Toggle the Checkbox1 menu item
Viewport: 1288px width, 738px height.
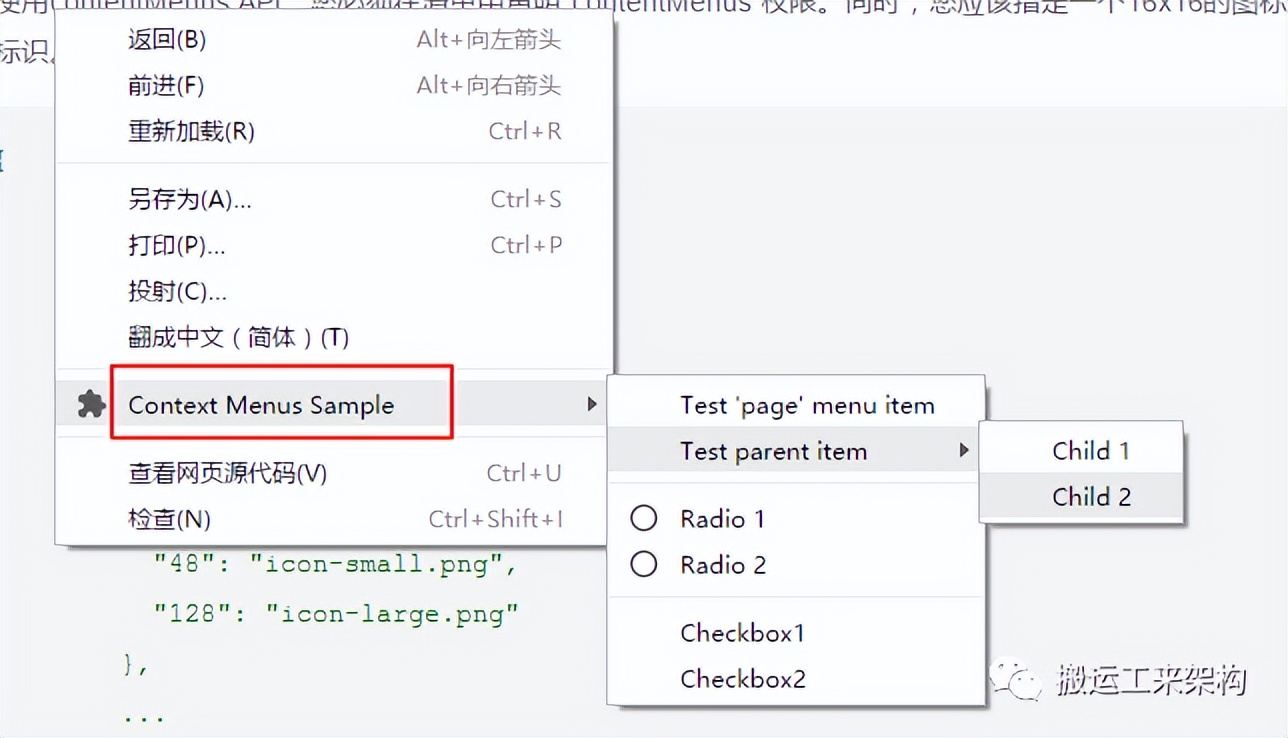pyautogui.click(x=796, y=633)
